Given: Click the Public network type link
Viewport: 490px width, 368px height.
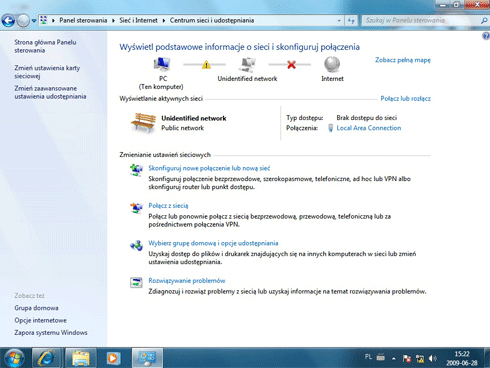Looking at the screenshot, I should coord(182,128).
